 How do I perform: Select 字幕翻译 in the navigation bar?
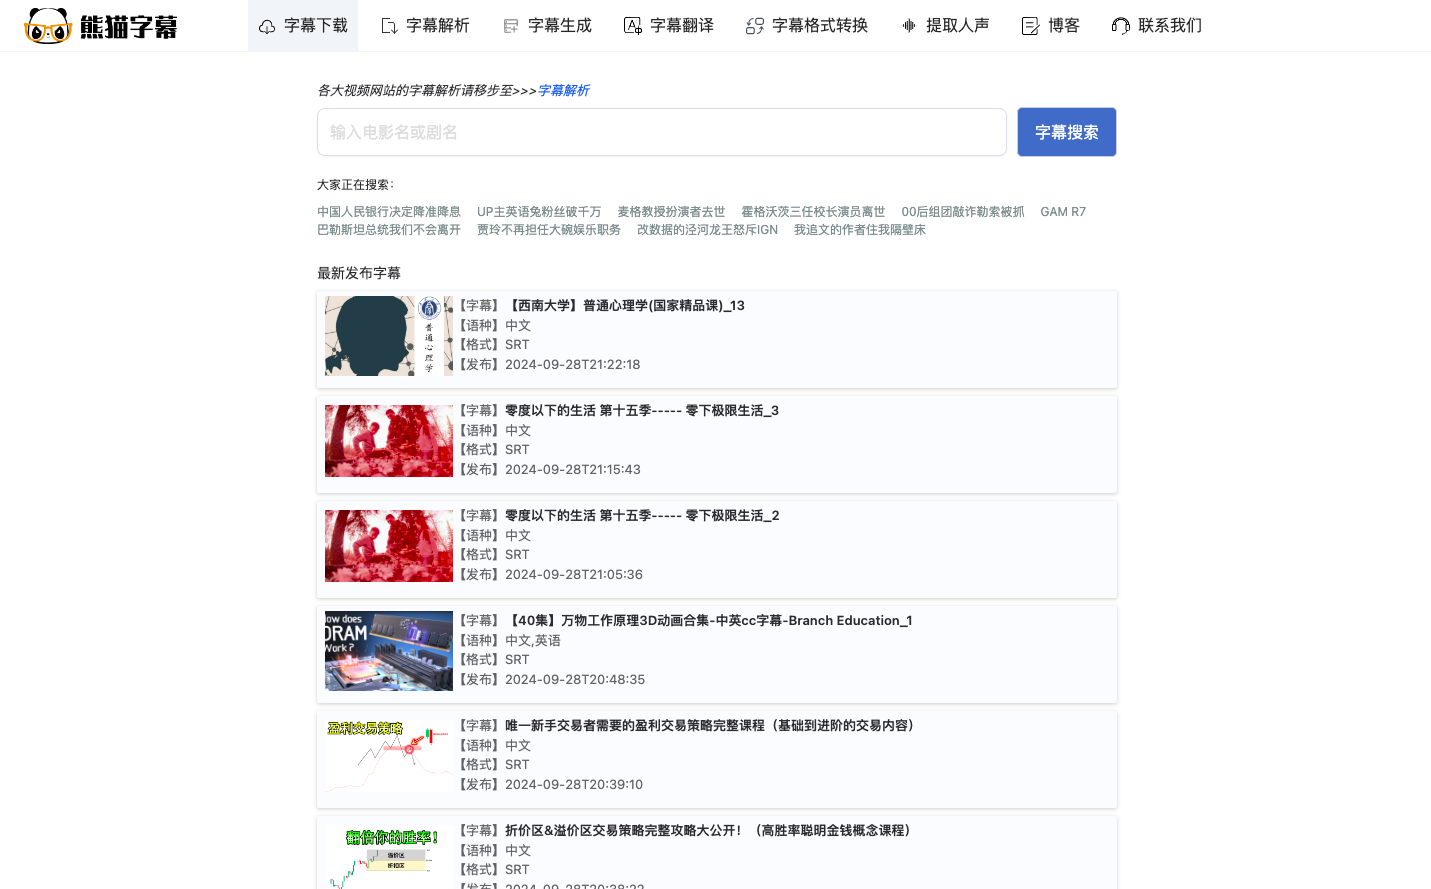[x=669, y=26]
